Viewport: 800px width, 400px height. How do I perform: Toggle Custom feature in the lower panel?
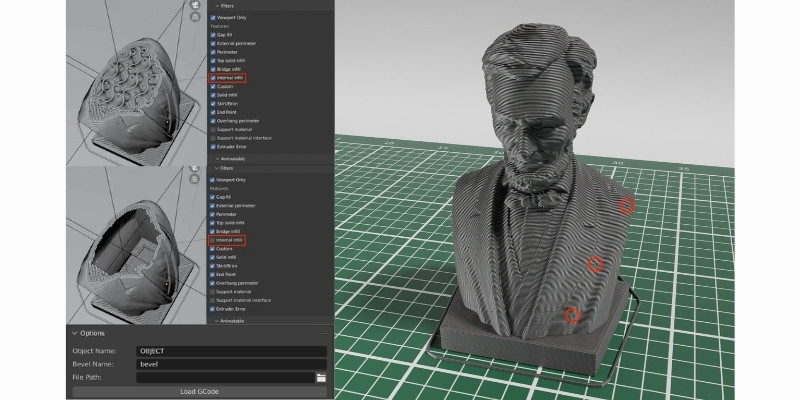(213, 249)
